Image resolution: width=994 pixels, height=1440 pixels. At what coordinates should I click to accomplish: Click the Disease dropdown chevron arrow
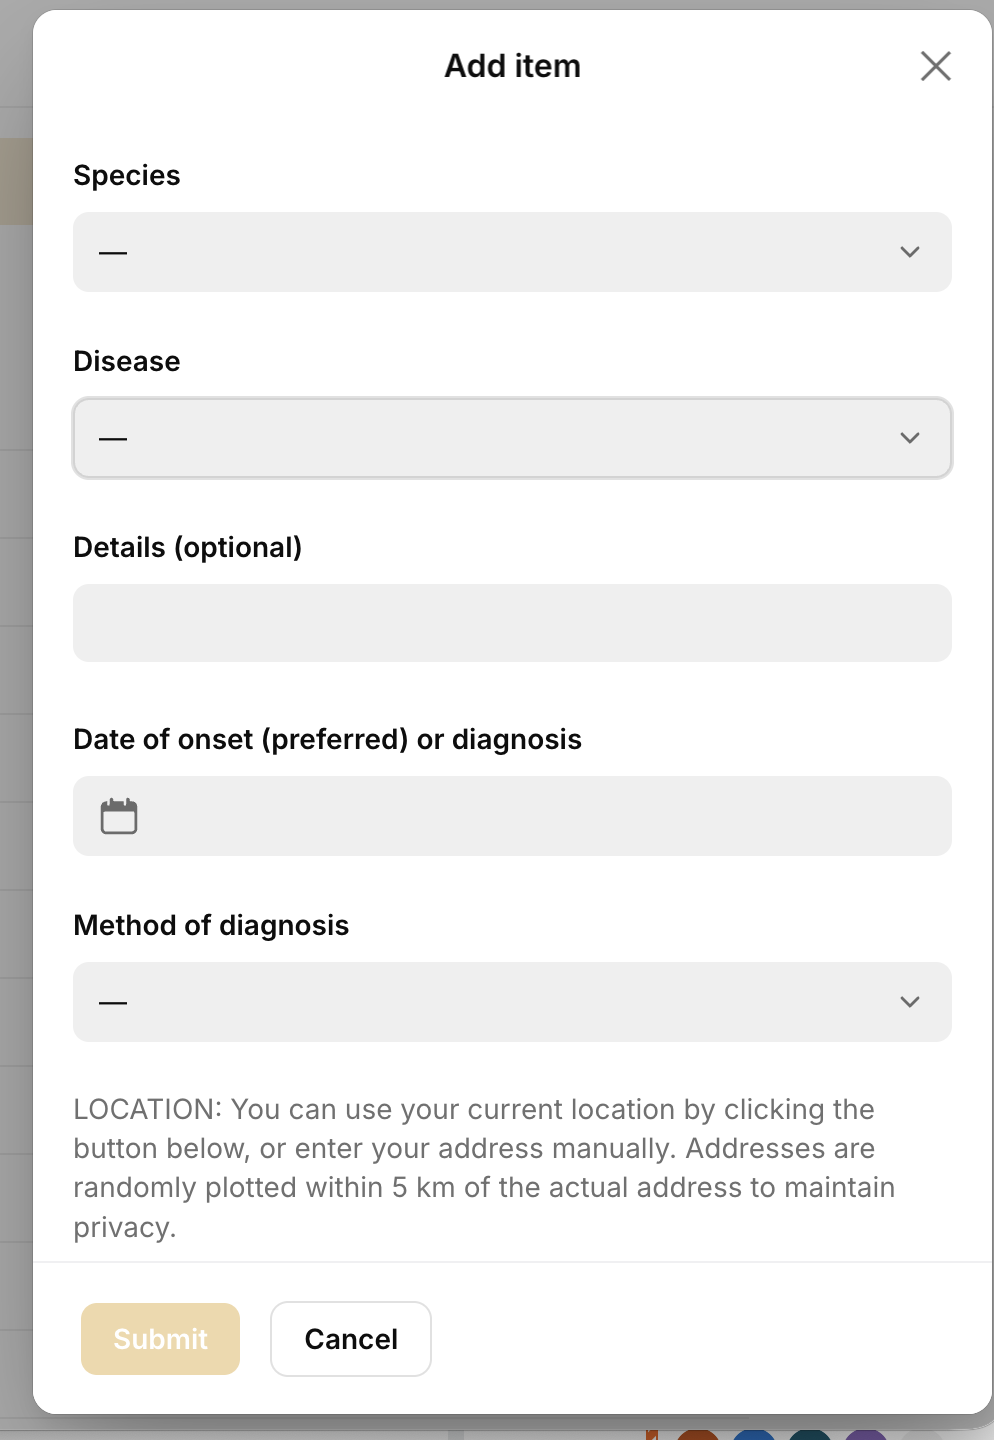[909, 438]
